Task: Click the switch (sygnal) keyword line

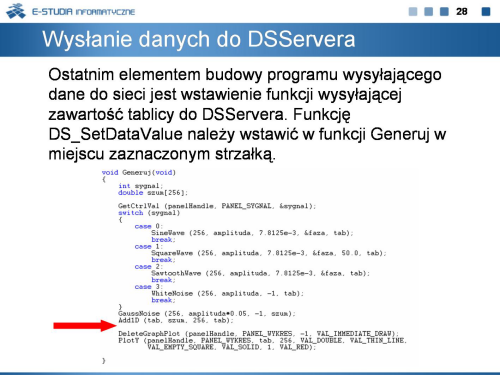Action: [149, 213]
